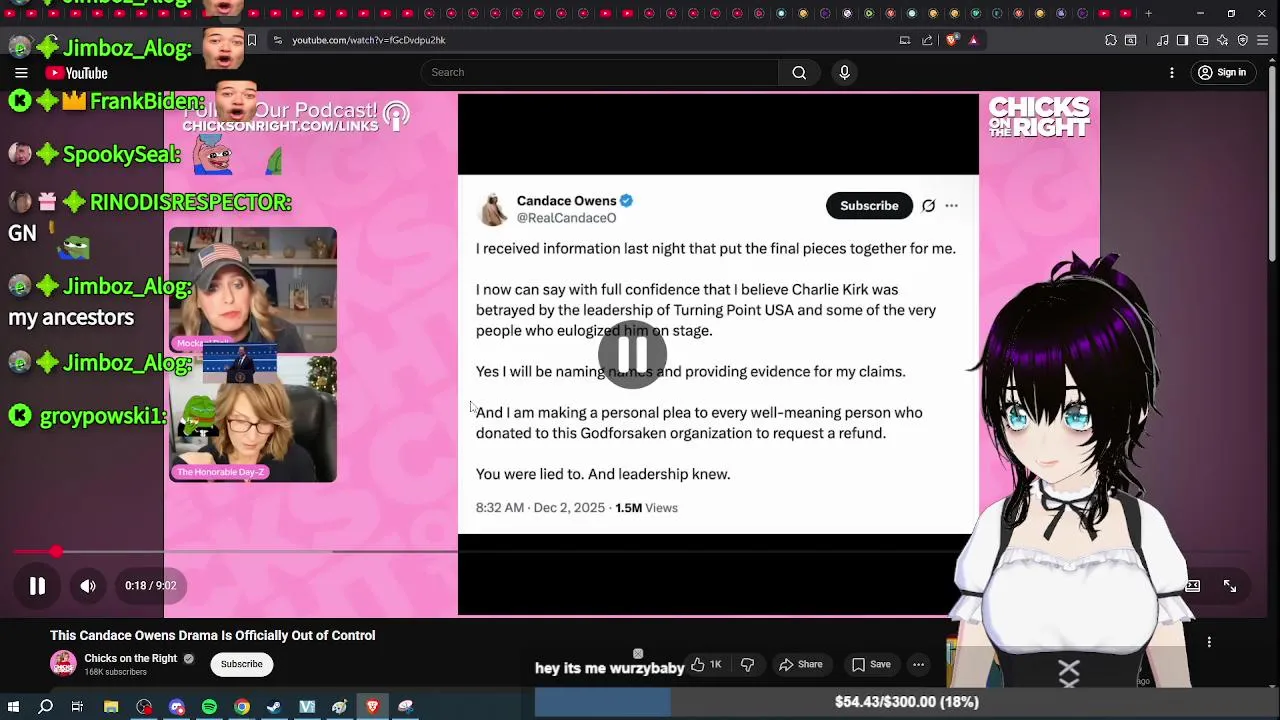Focus the YouTube search field
Screen dimensions: 1280x720
(600, 72)
